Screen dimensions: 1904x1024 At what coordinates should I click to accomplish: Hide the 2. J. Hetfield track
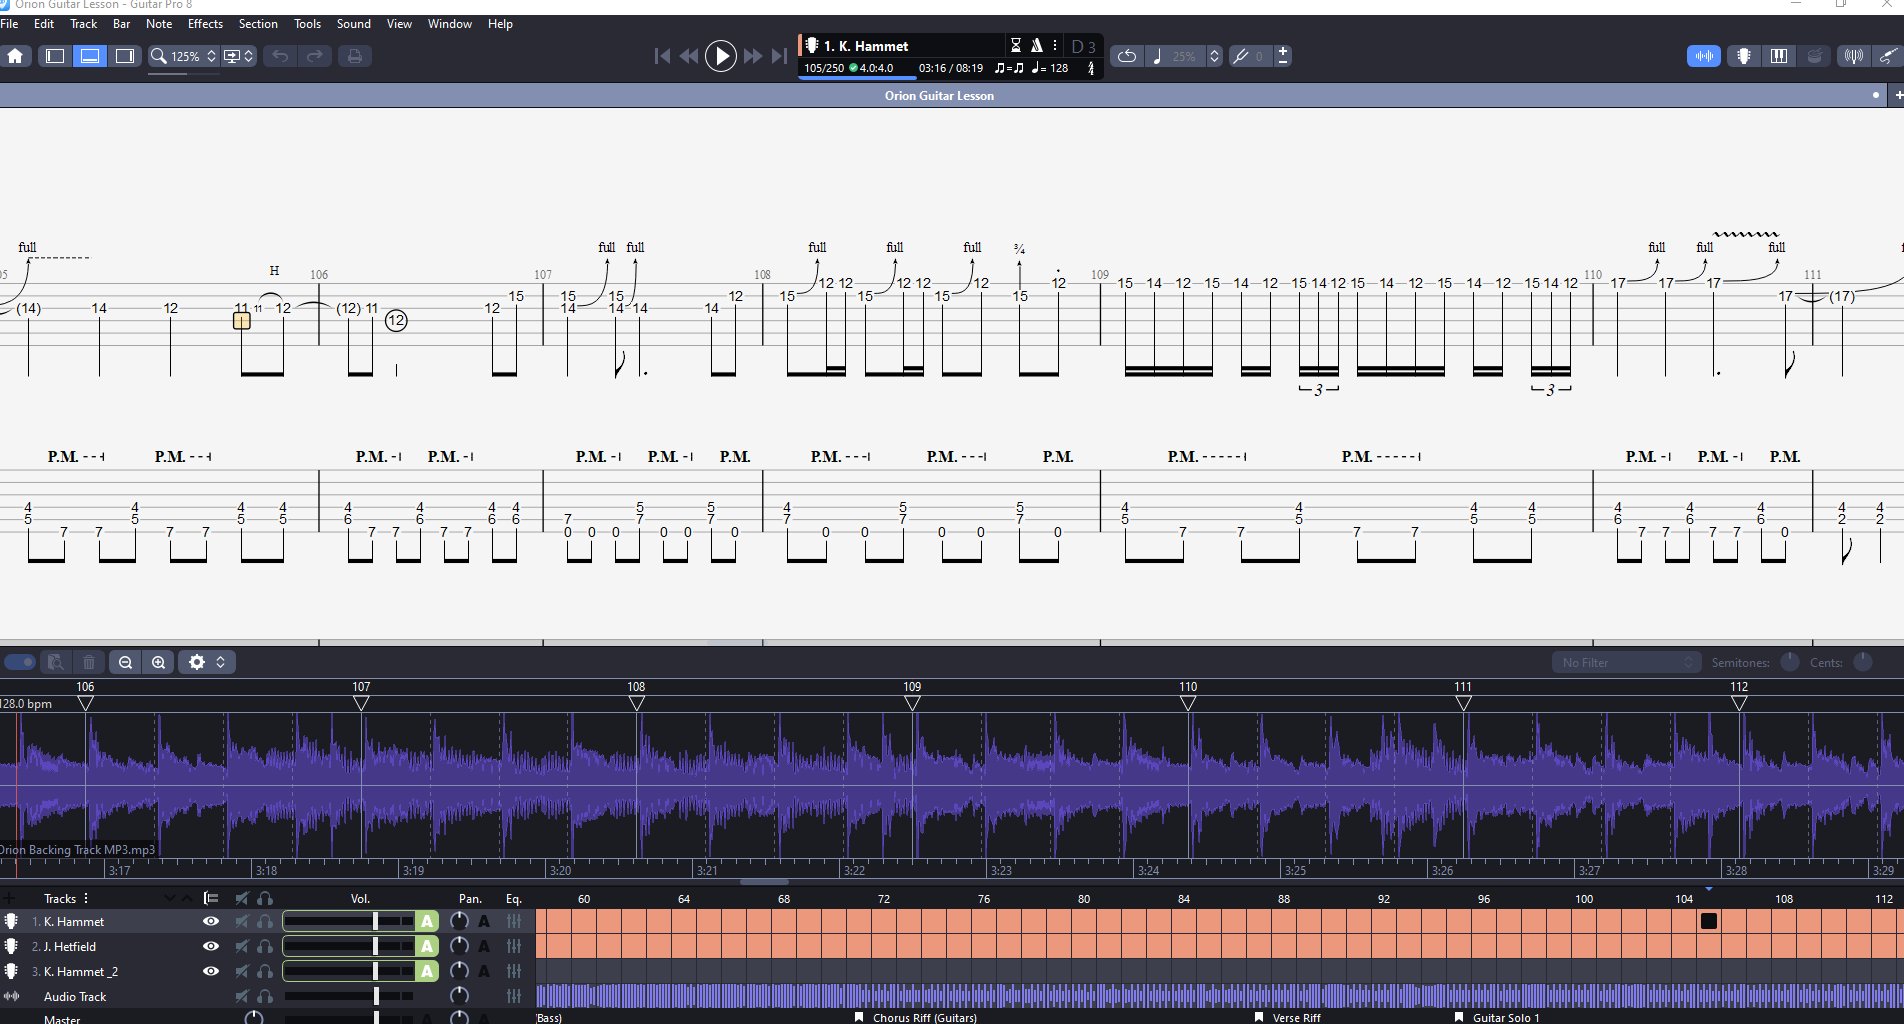(211, 946)
